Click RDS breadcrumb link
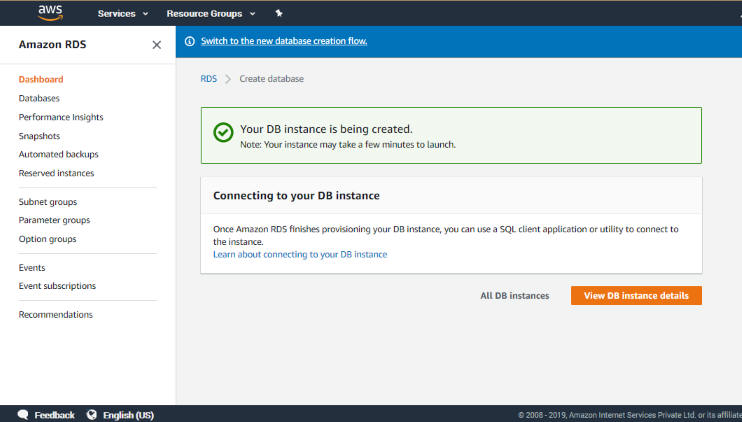Screen dimensions: 742x422 (x=208, y=79)
